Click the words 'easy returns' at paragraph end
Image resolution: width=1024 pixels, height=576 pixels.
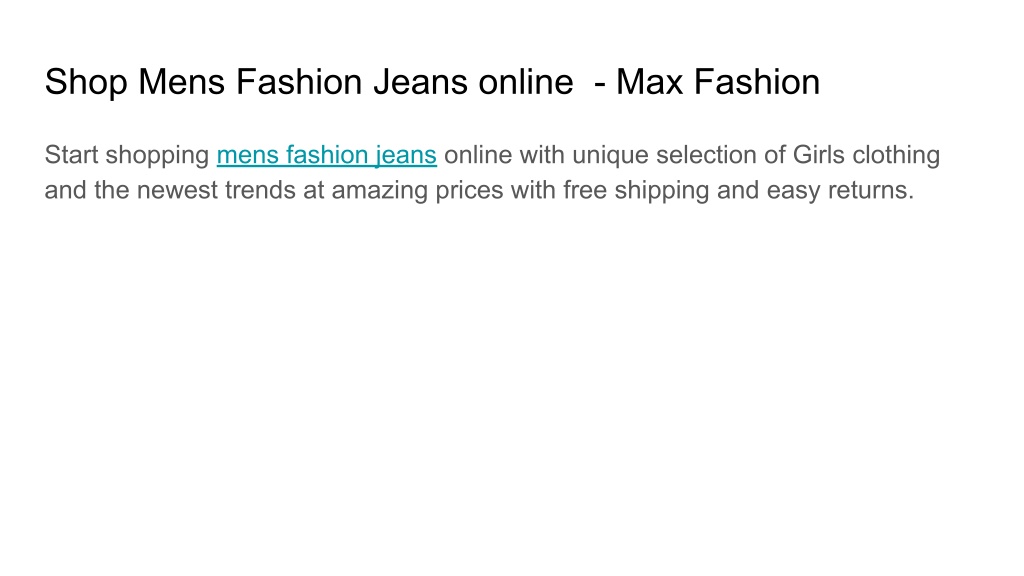(x=840, y=191)
